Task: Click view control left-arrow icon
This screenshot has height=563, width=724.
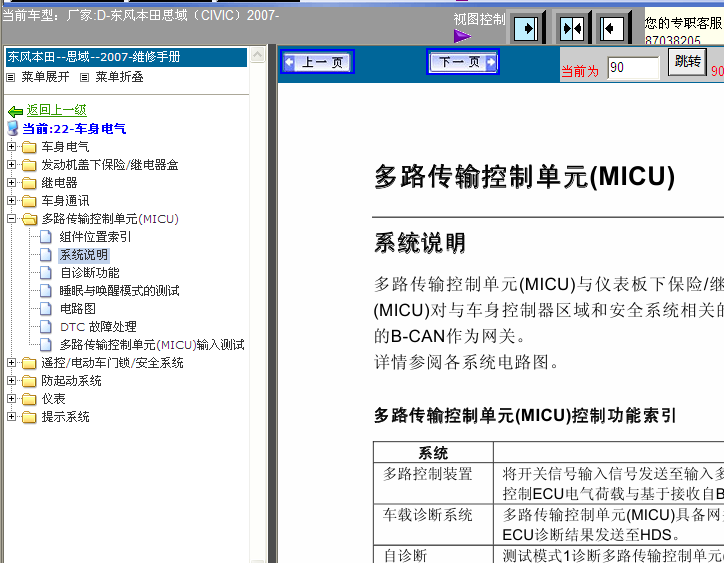Action: click(x=611, y=29)
